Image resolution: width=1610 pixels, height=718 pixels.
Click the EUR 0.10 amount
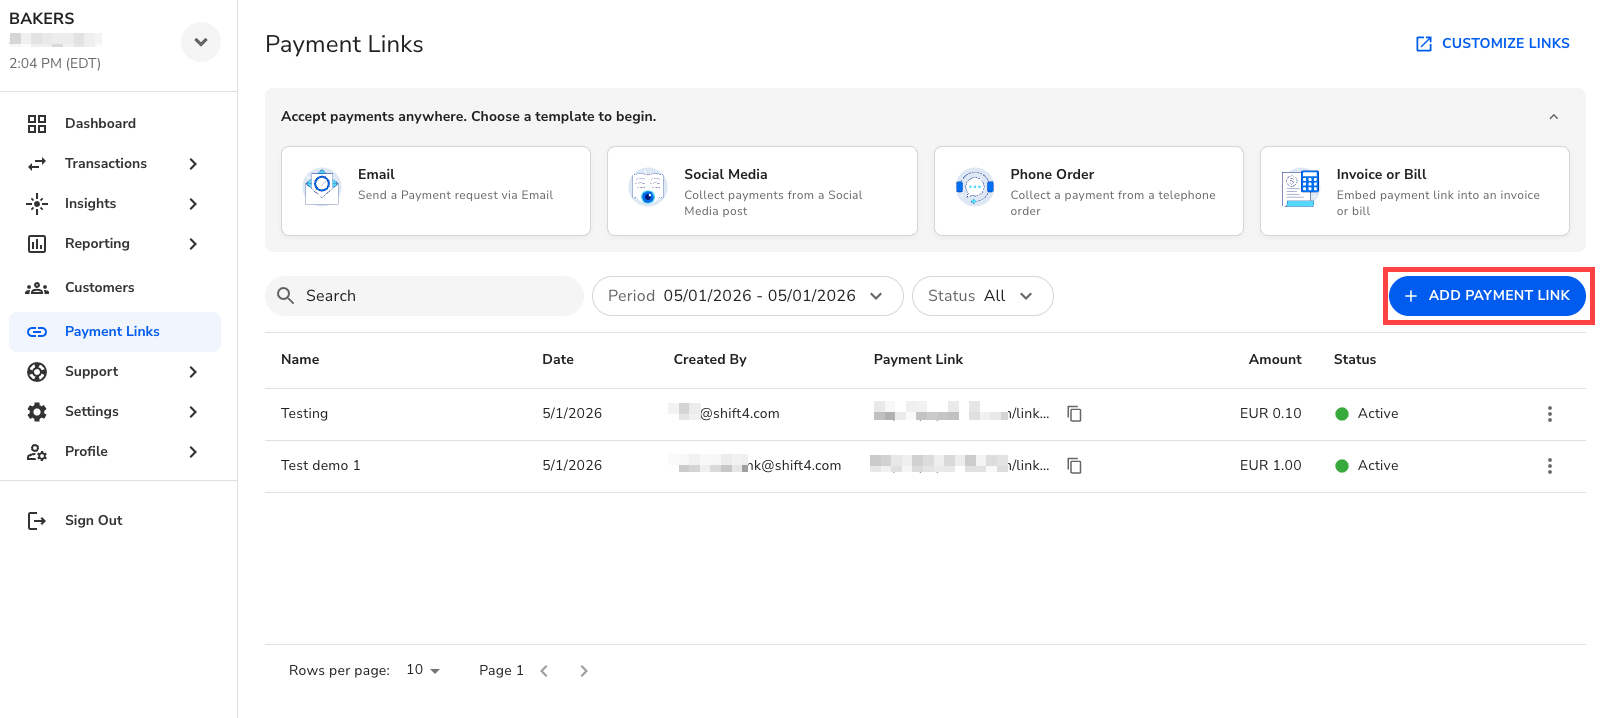(x=1271, y=414)
